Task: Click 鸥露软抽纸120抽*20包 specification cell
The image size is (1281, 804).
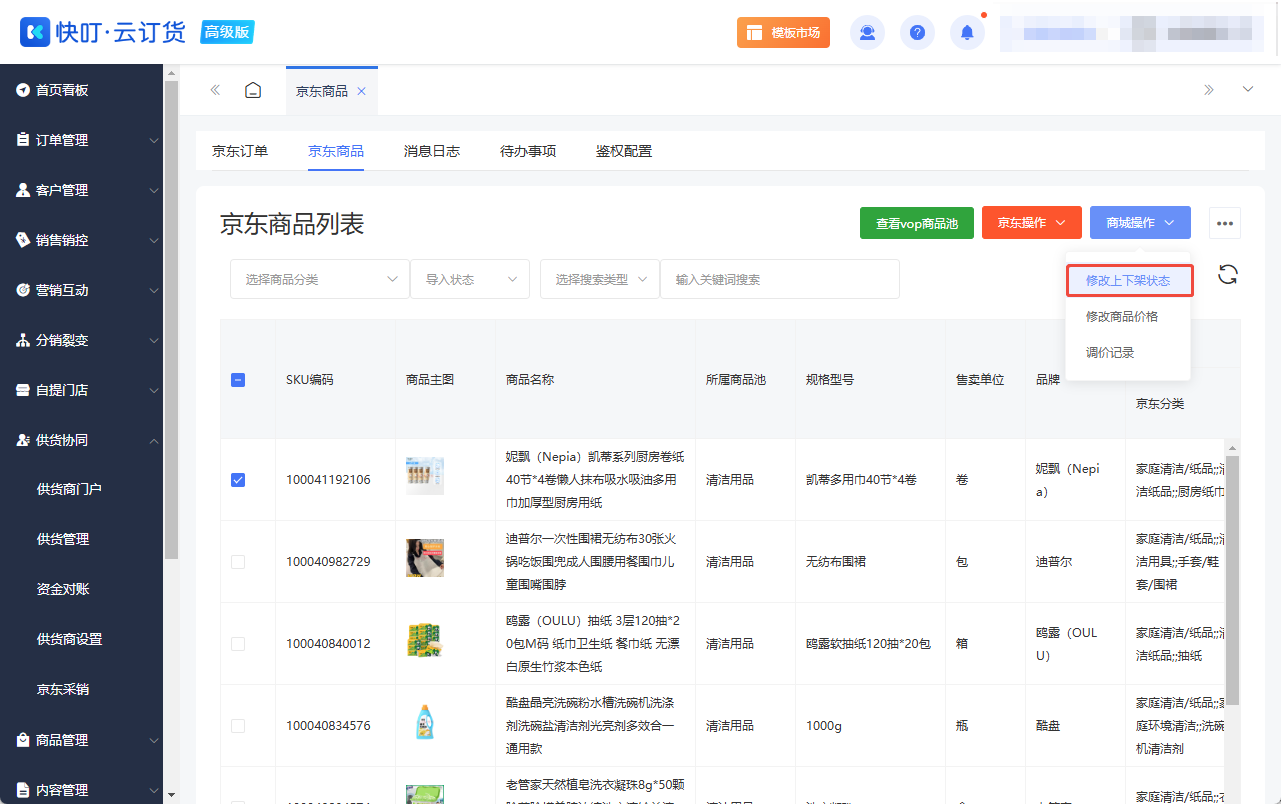Action: coord(868,644)
